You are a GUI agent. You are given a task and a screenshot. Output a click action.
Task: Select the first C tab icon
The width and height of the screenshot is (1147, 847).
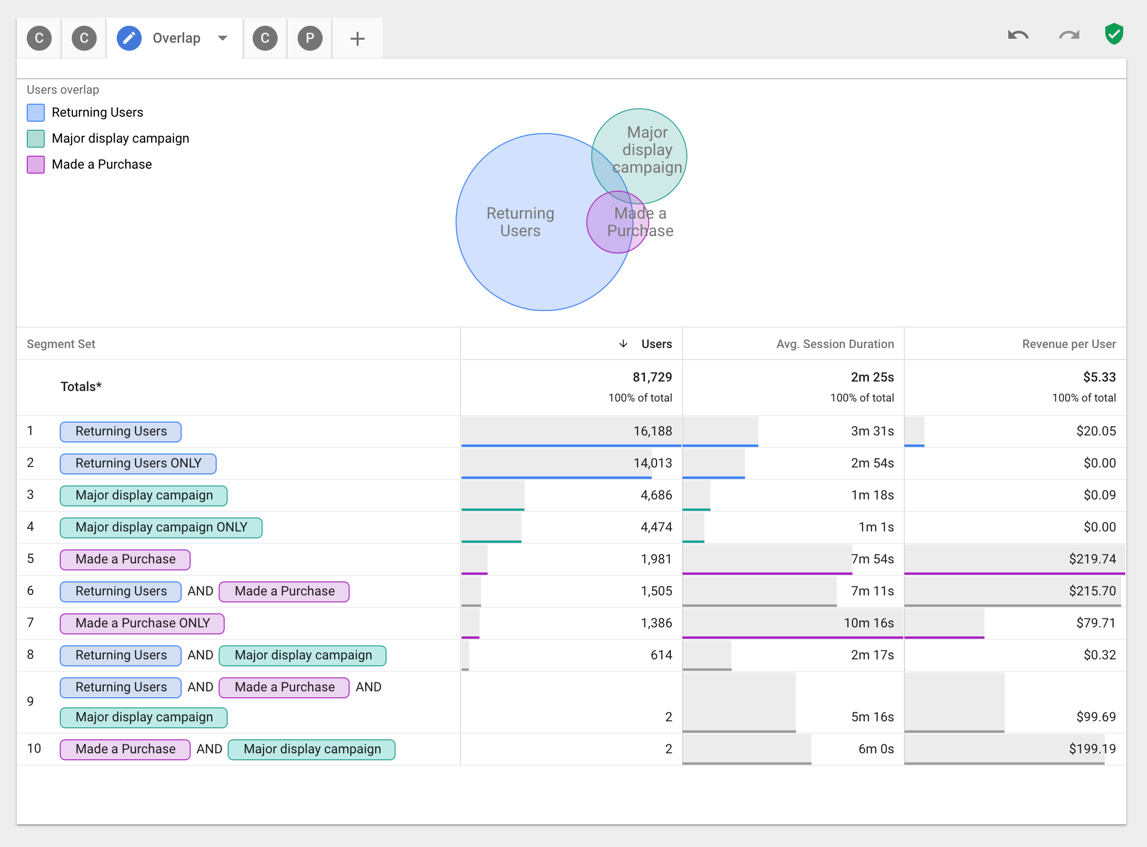click(39, 37)
